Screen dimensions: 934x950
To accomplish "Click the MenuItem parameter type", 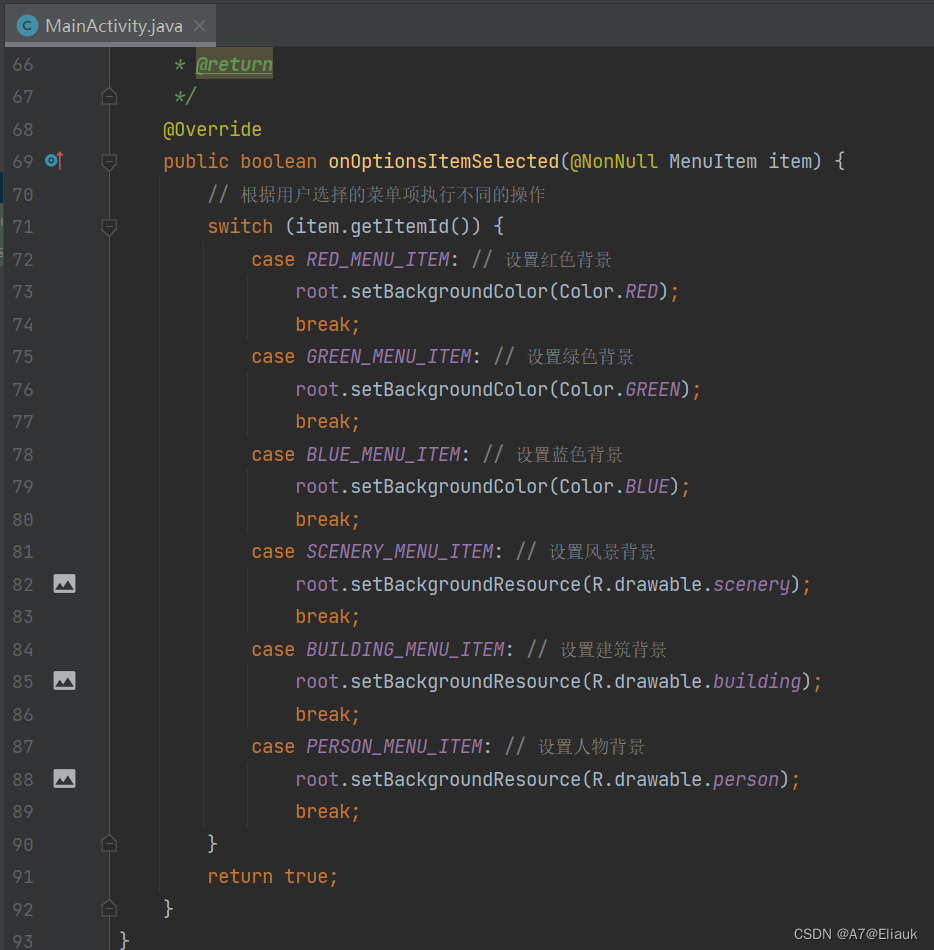I will pos(713,162).
